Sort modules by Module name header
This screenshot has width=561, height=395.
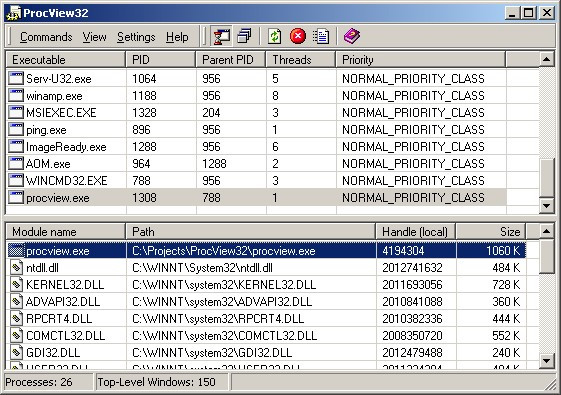click(66, 231)
